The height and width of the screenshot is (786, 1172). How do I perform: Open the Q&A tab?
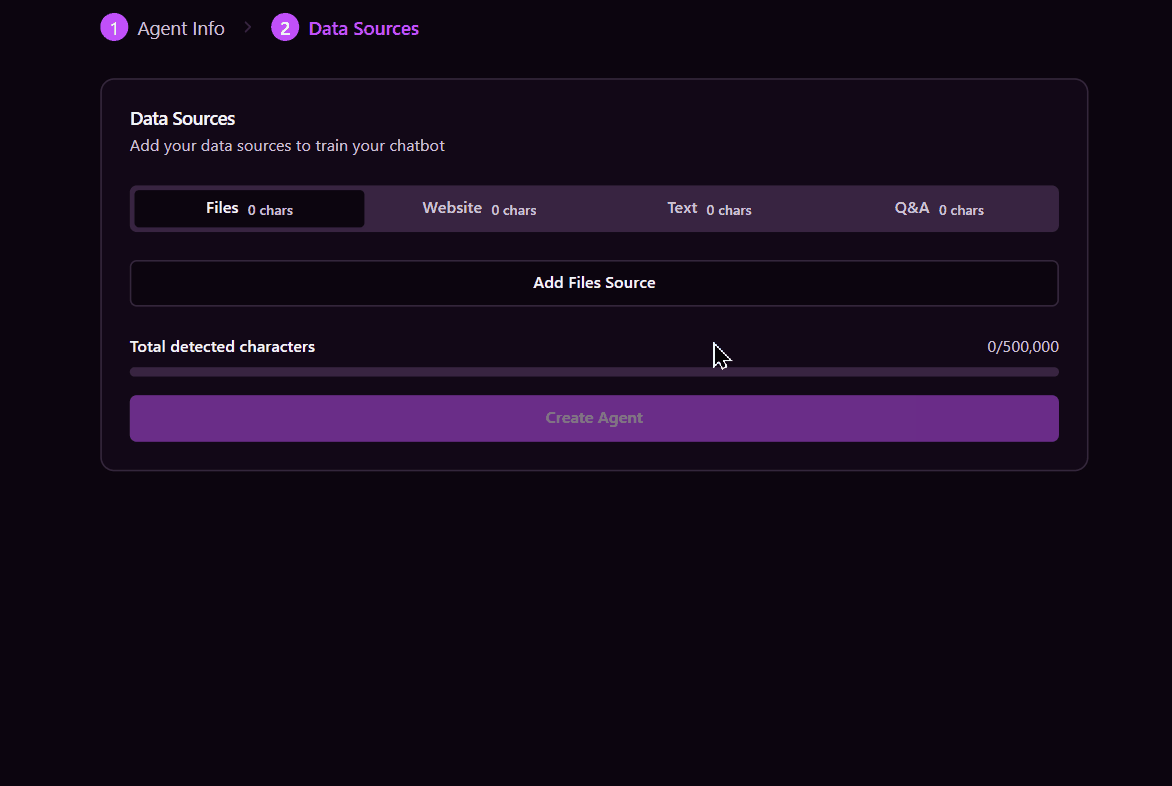tap(940, 208)
